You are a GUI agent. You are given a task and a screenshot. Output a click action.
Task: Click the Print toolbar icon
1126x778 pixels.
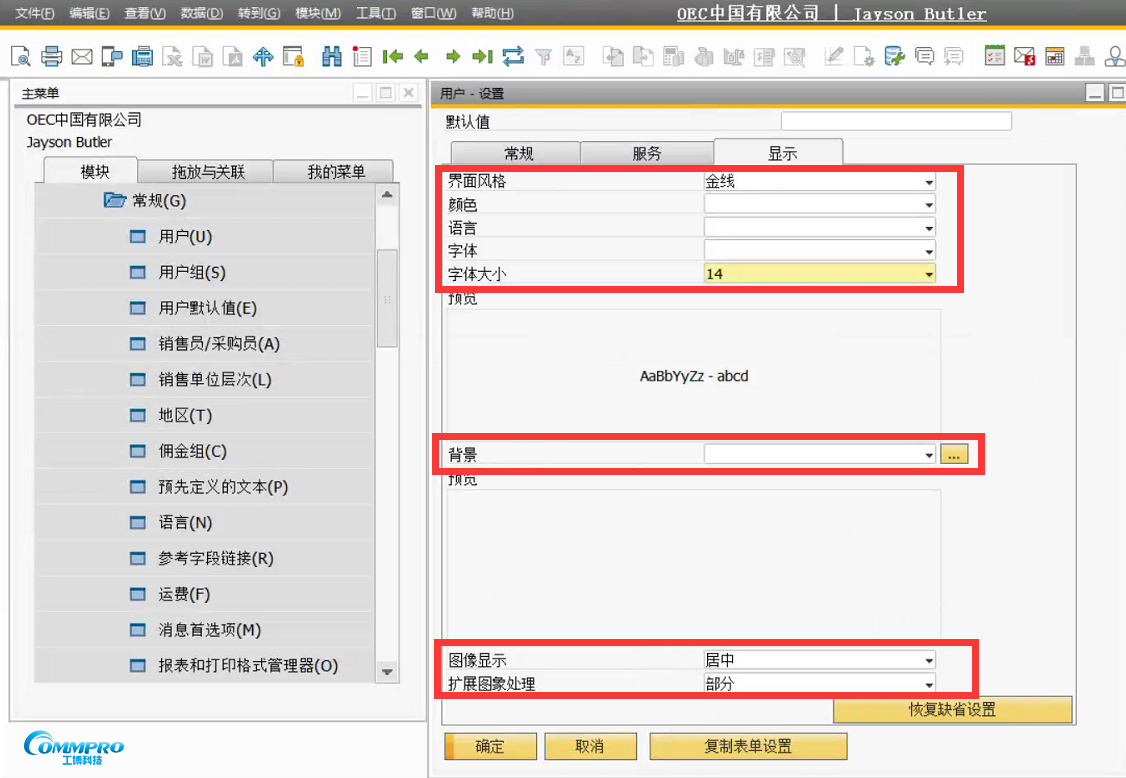[x=51, y=56]
